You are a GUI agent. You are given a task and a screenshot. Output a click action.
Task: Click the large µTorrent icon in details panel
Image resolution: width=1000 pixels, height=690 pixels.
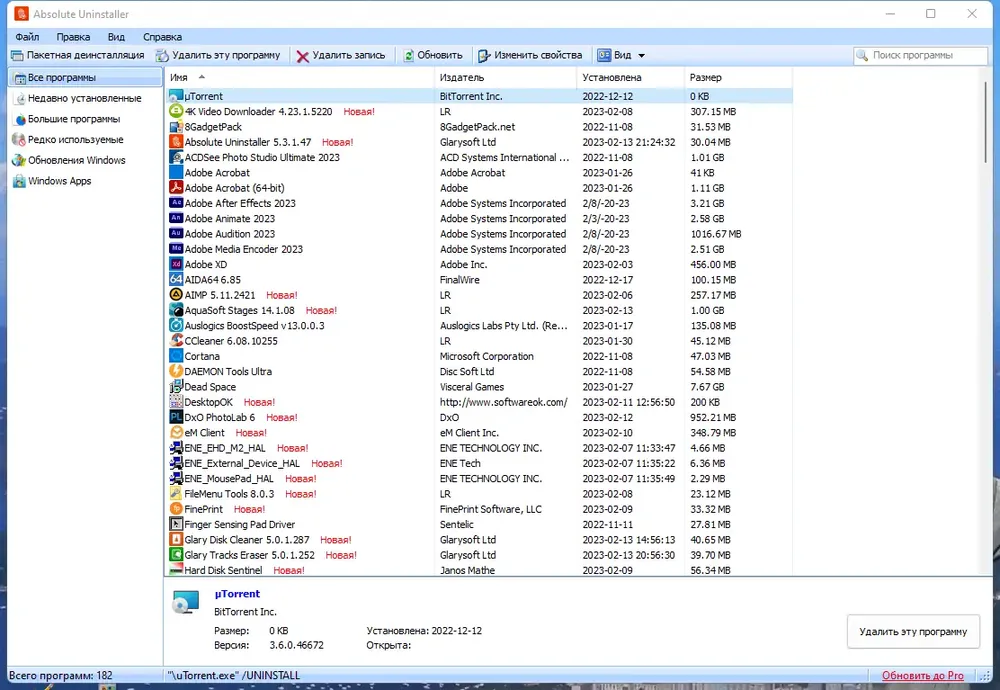click(186, 602)
